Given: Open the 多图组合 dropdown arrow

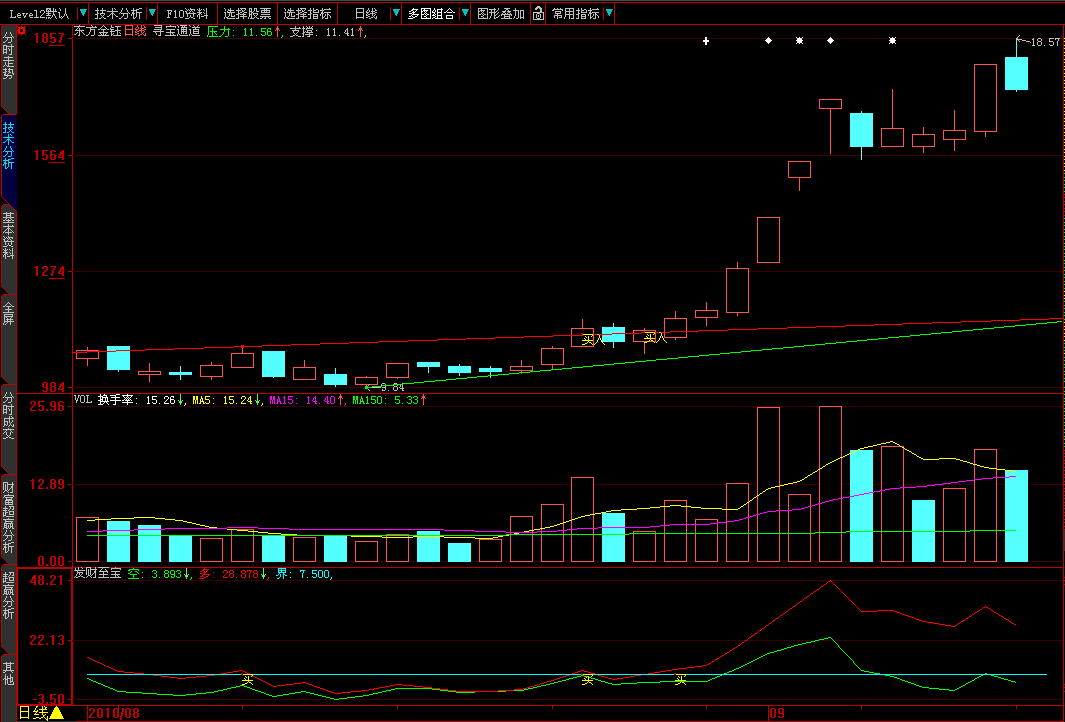Looking at the screenshot, I should click(x=465, y=14).
